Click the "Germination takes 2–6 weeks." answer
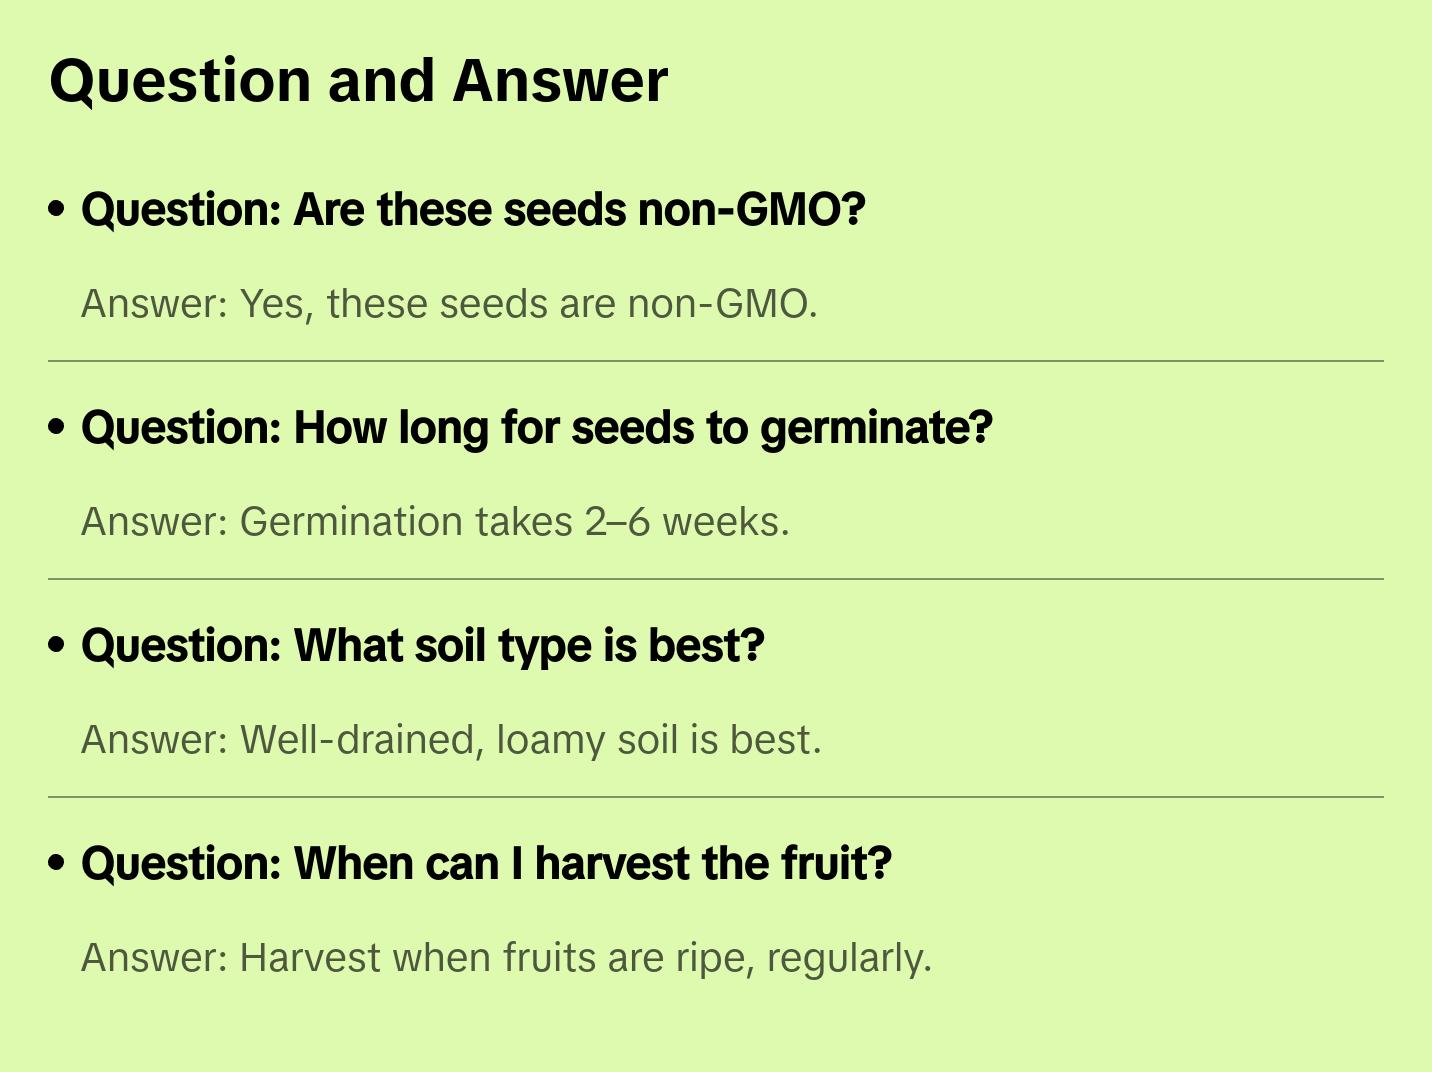 (435, 522)
